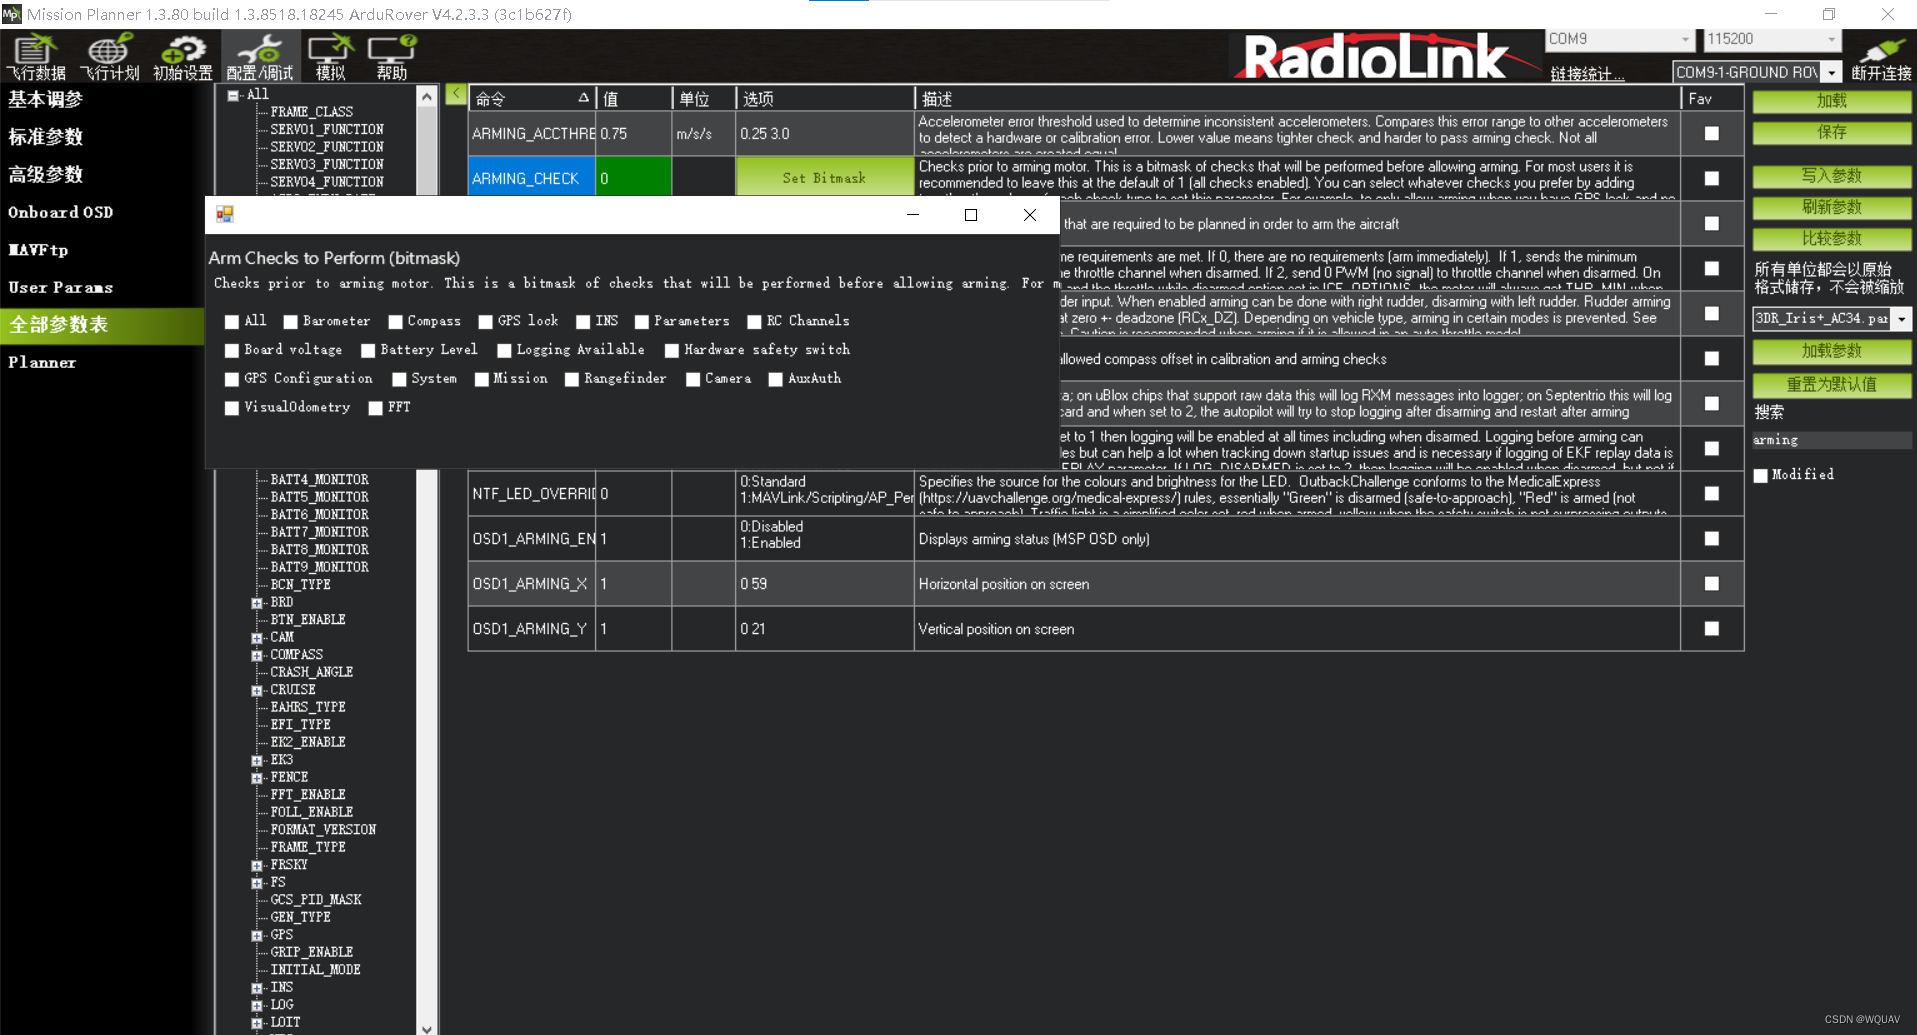Click the load params (加载参数) button
The width and height of the screenshot is (1917, 1035).
[x=1831, y=351]
